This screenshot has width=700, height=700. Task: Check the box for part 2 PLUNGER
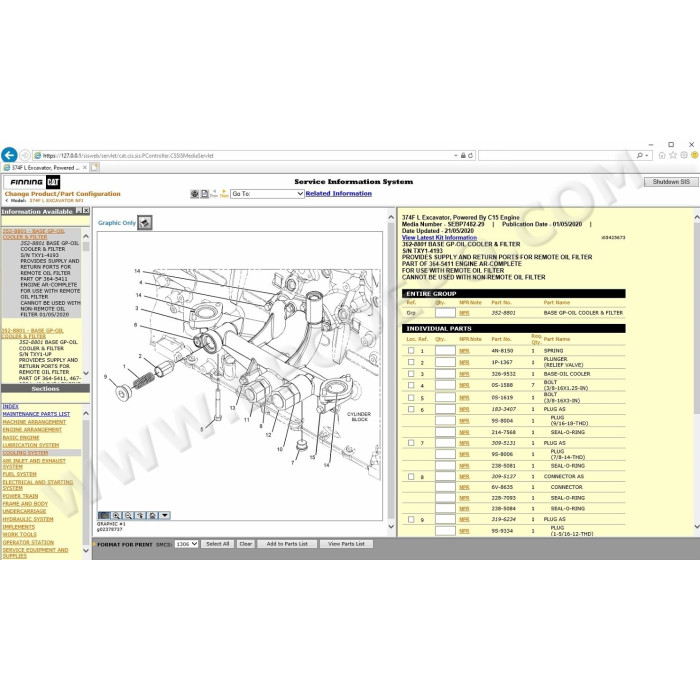coord(411,362)
